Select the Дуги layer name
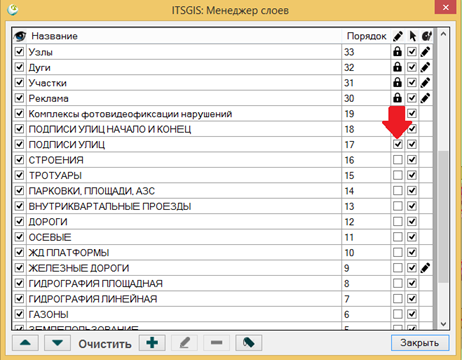462x360 pixels. click(x=39, y=68)
